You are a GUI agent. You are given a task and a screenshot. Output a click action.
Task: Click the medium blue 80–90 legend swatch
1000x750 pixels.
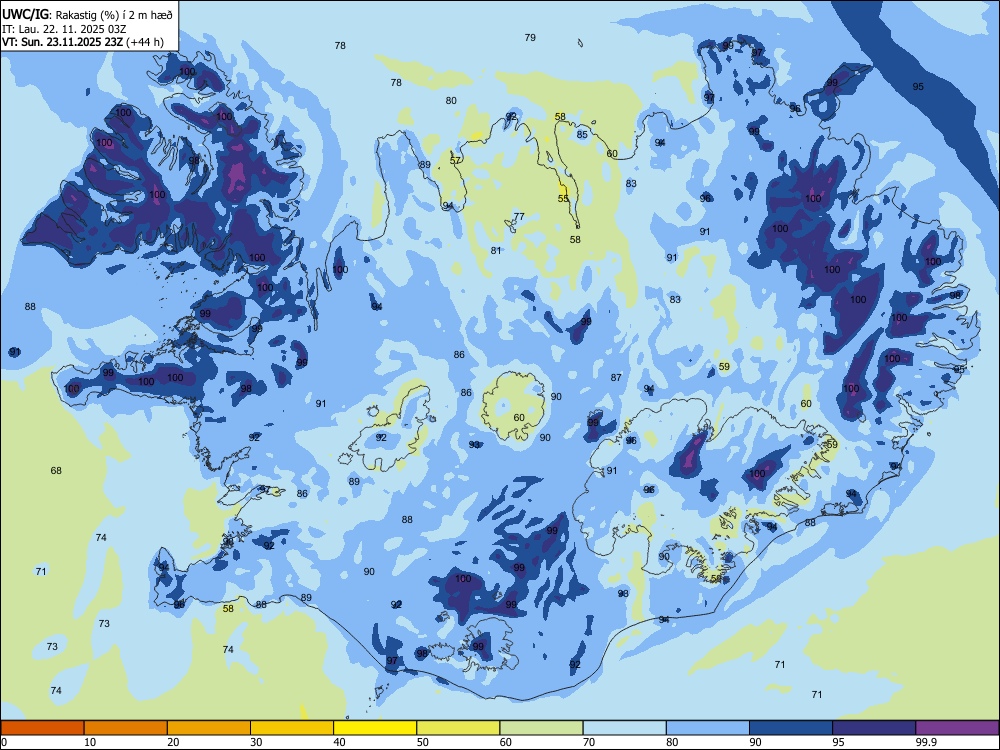708,728
